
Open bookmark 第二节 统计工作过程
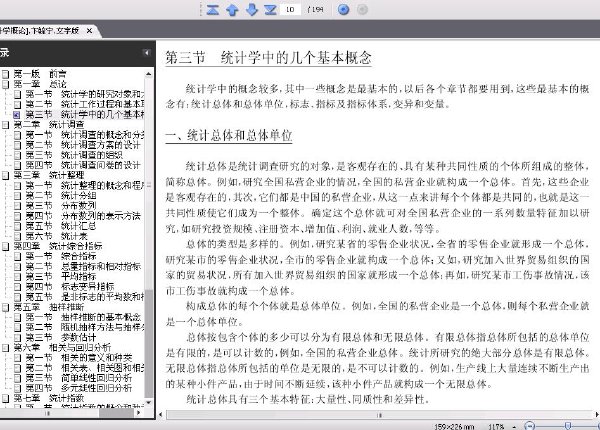point(85,104)
